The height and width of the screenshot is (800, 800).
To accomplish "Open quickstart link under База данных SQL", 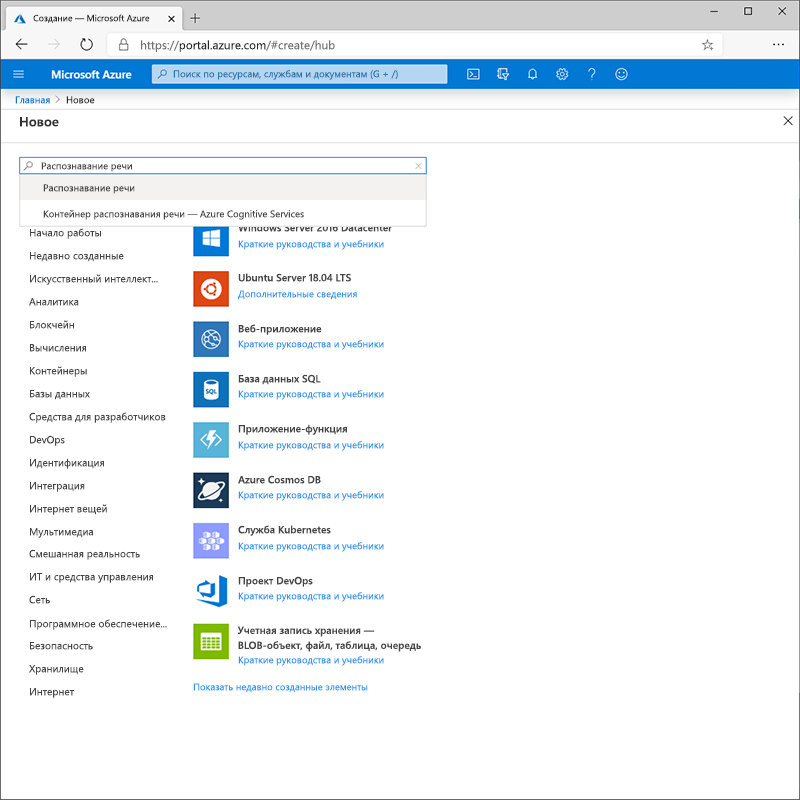I will click(x=311, y=394).
